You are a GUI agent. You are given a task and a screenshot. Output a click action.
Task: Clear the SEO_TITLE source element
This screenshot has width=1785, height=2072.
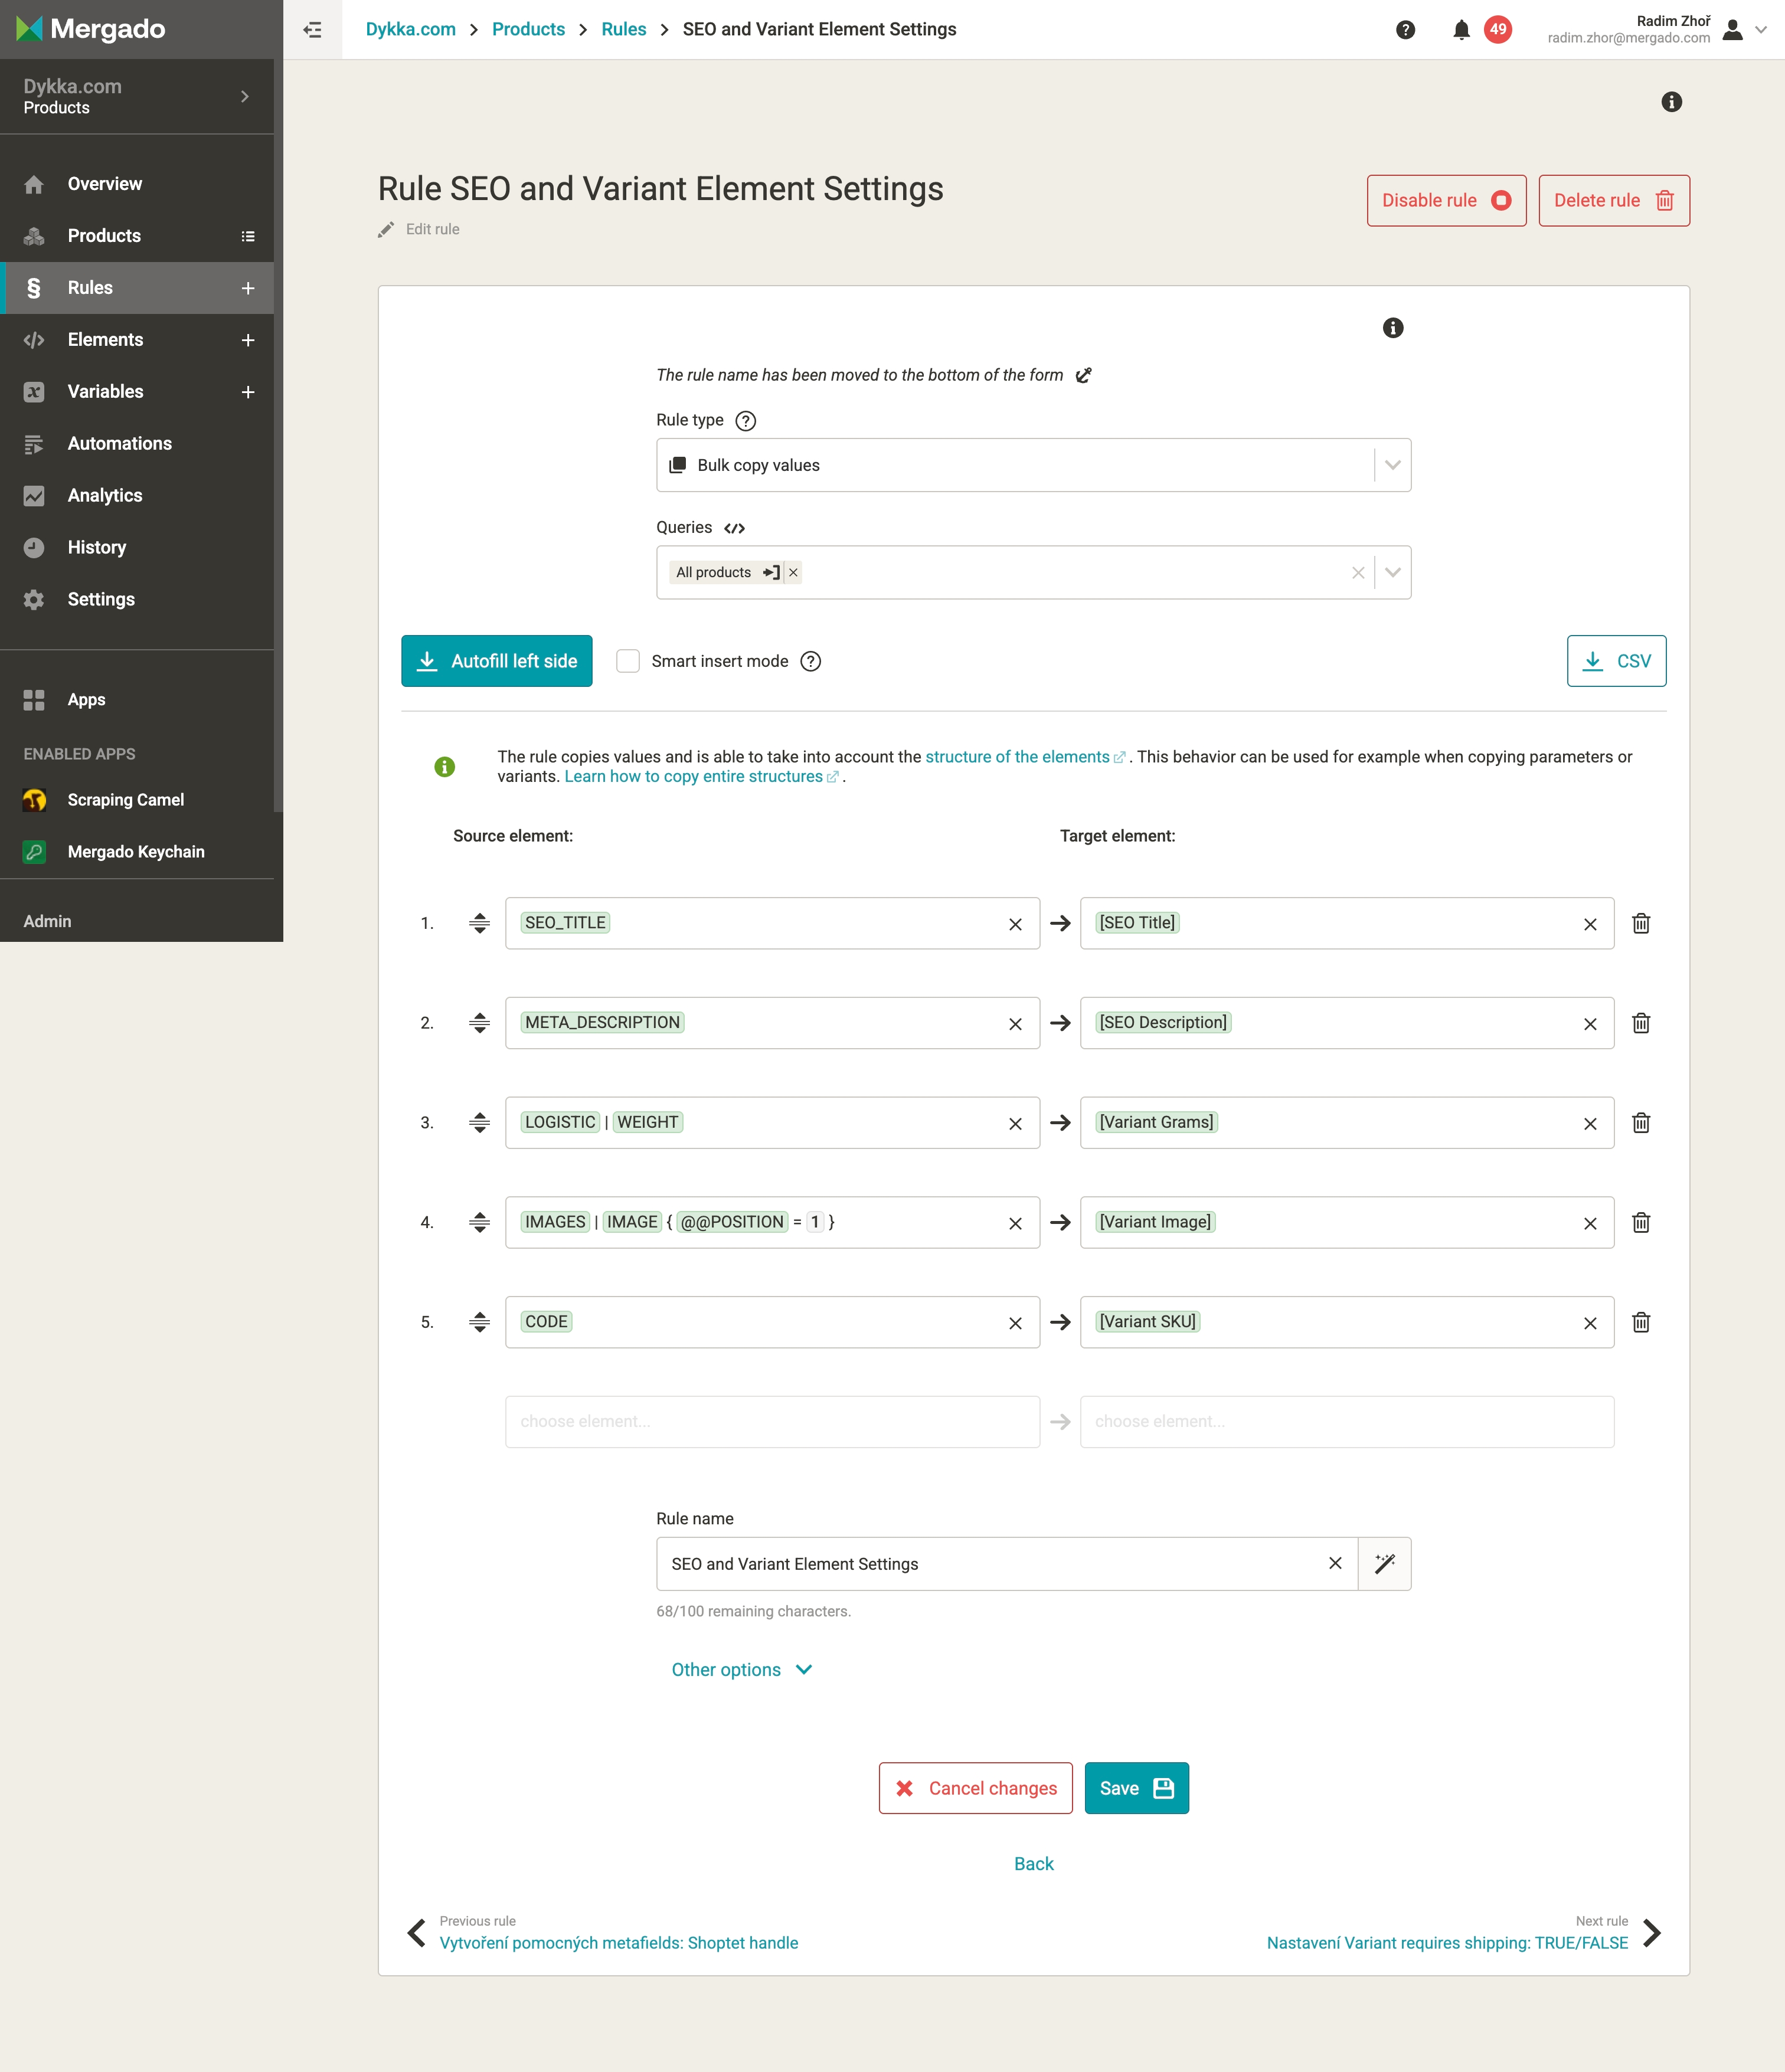[x=1015, y=924]
